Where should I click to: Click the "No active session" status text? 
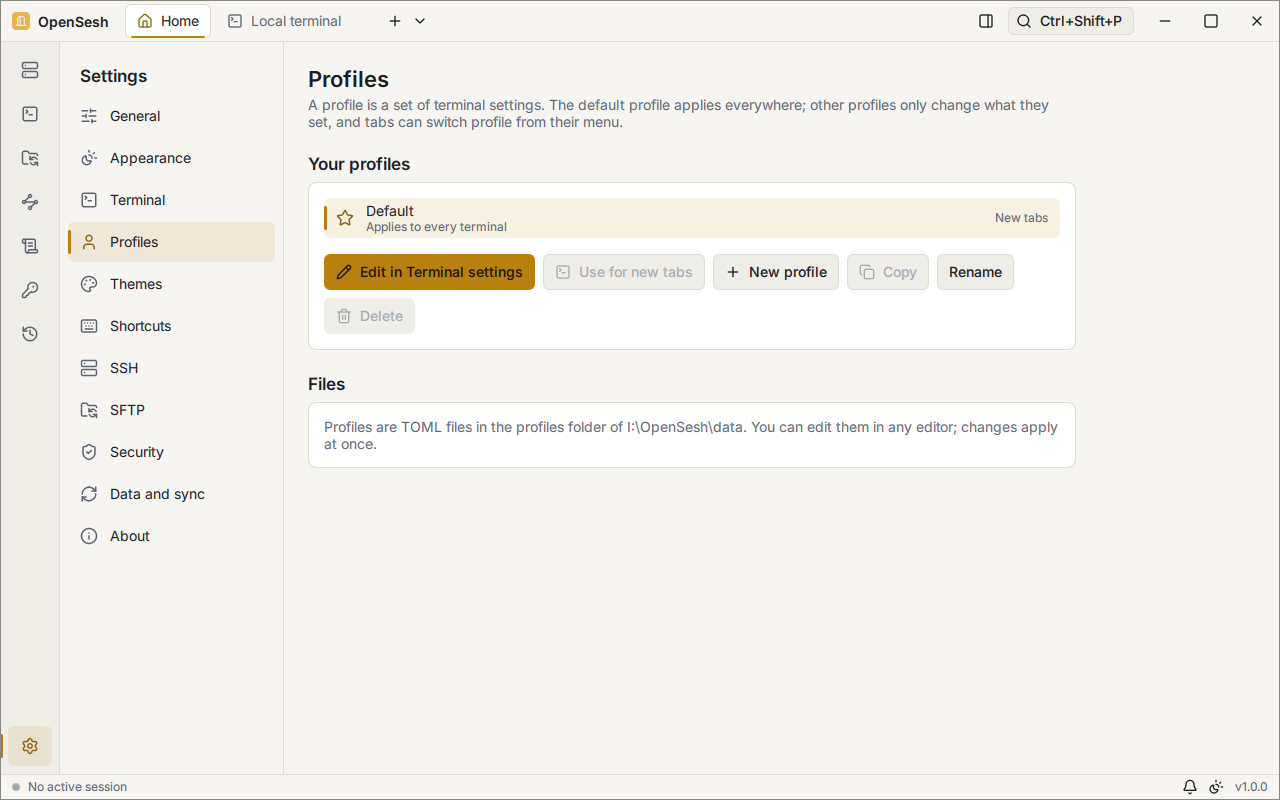[x=78, y=787]
